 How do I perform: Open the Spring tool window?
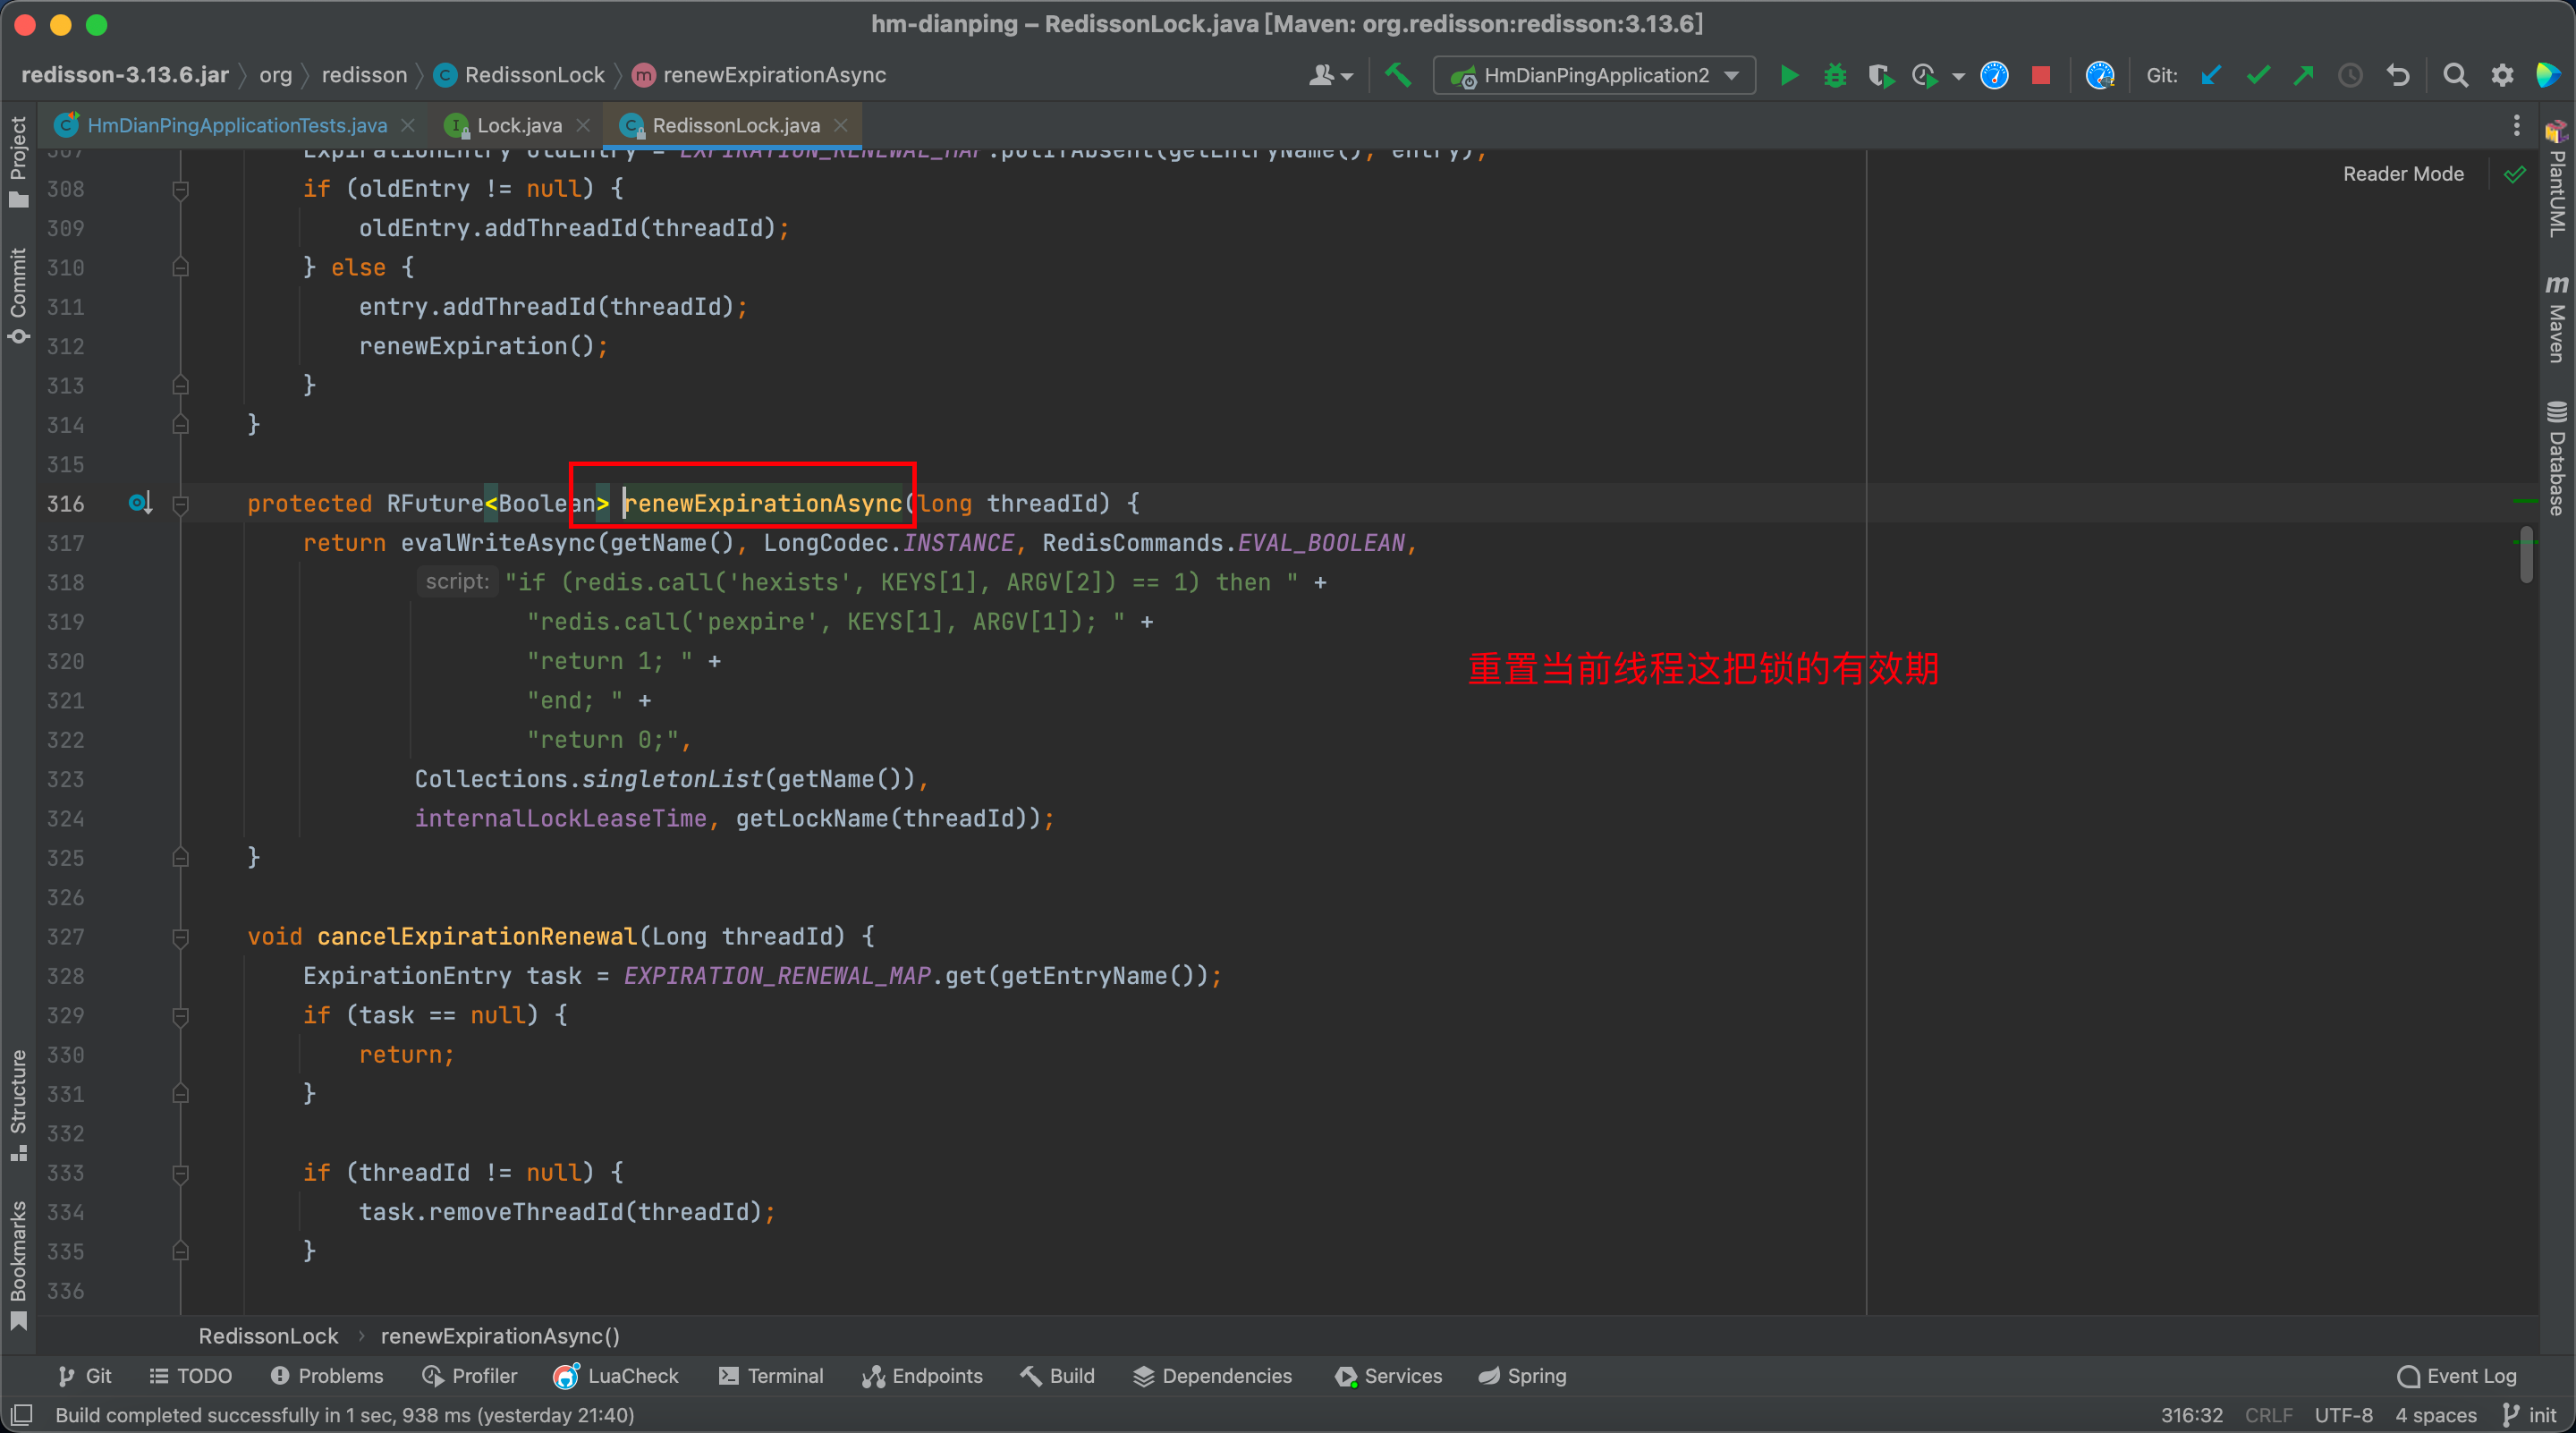pos(1523,1375)
